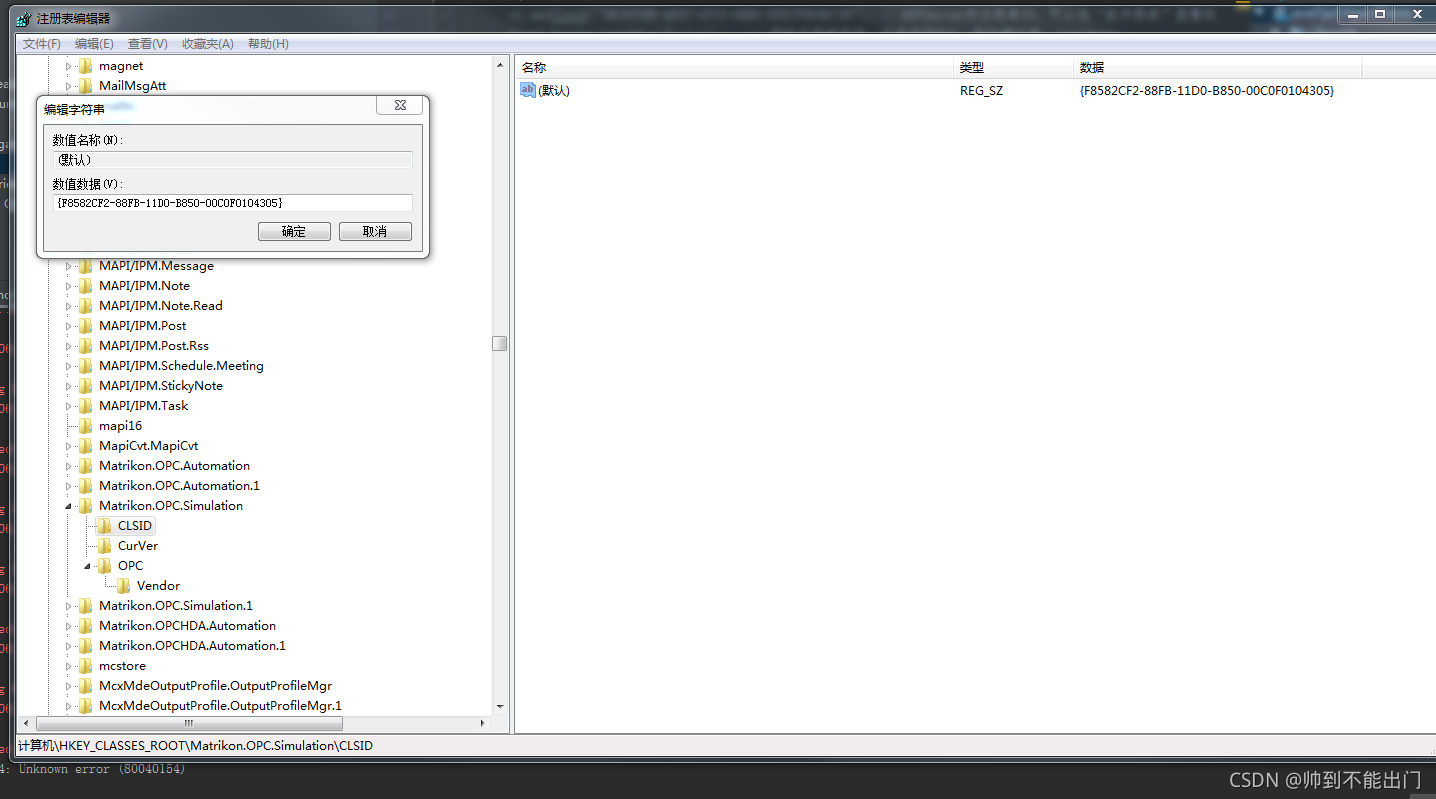The image size is (1436, 799).
Task: Click Matrikon.OPCHDA.Automation.1 folder icon
Action: [x=86, y=646]
